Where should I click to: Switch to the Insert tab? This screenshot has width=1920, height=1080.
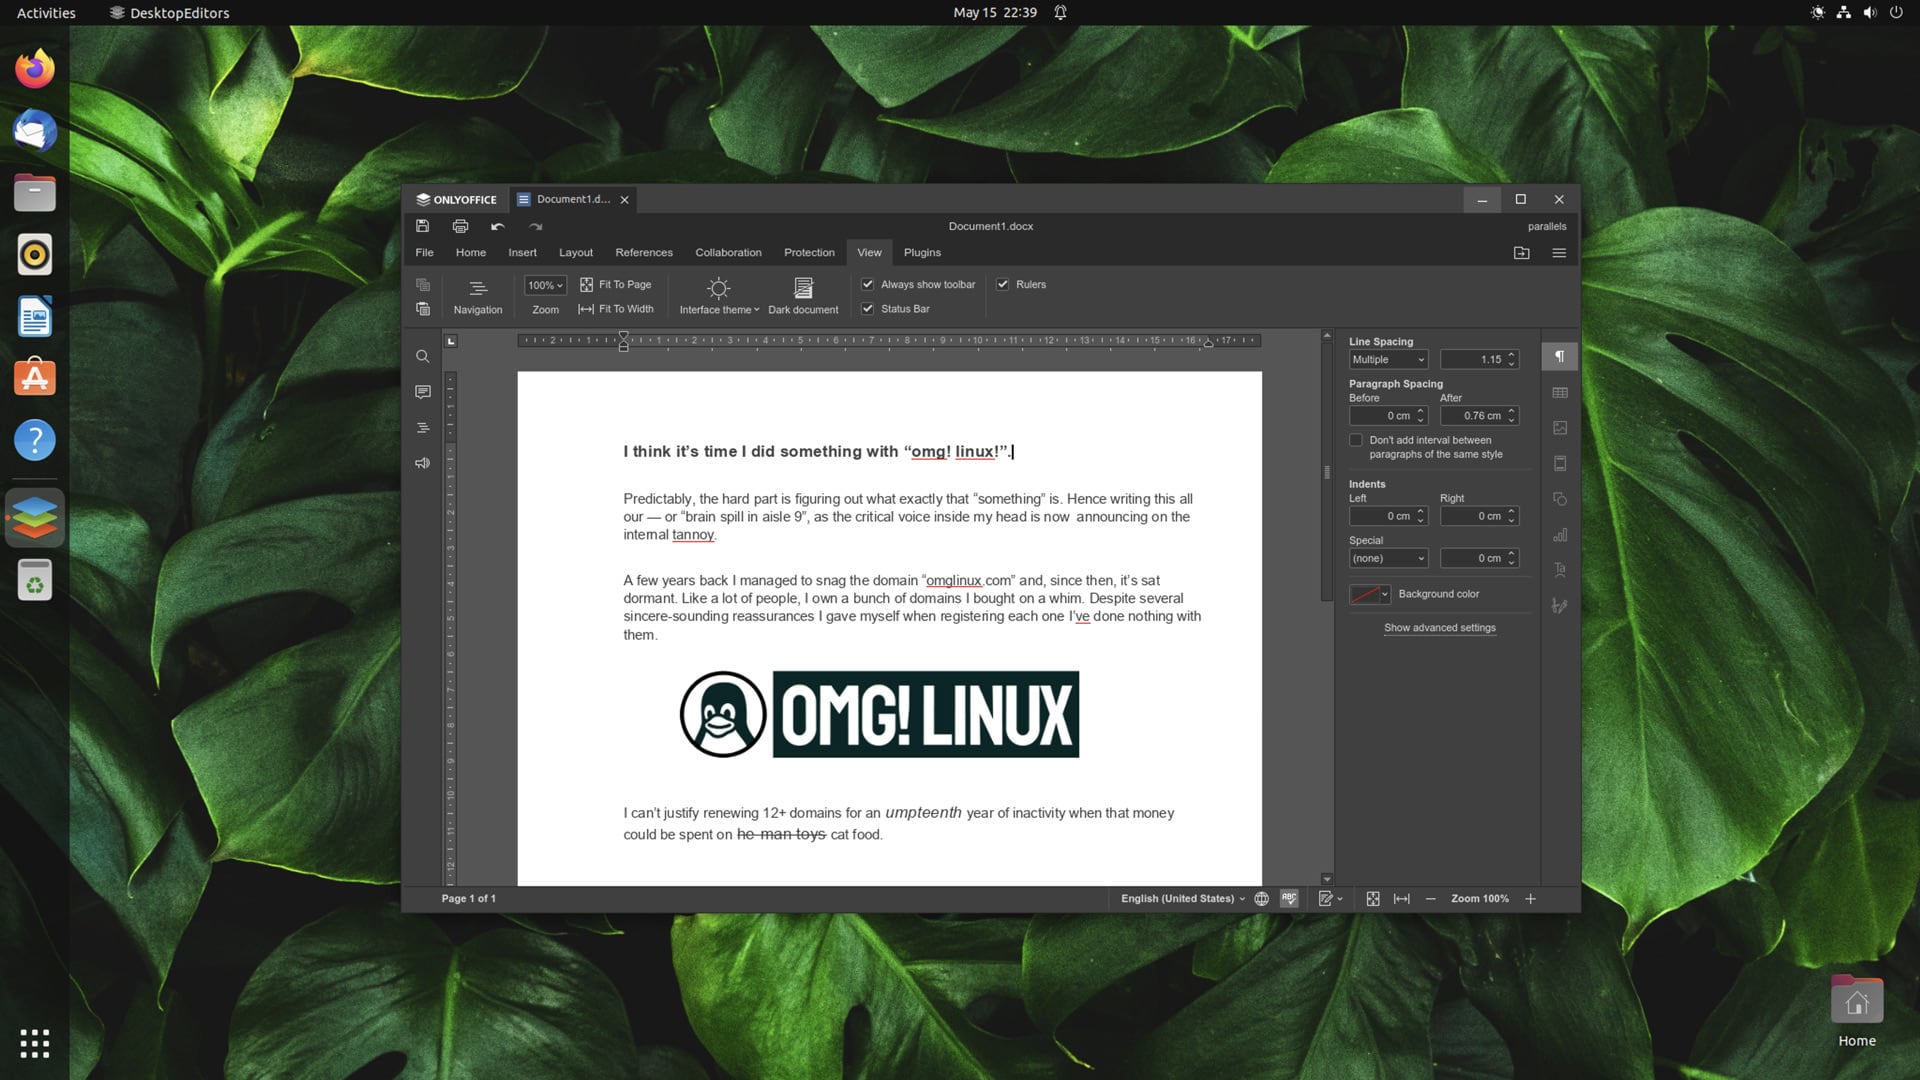tap(522, 253)
